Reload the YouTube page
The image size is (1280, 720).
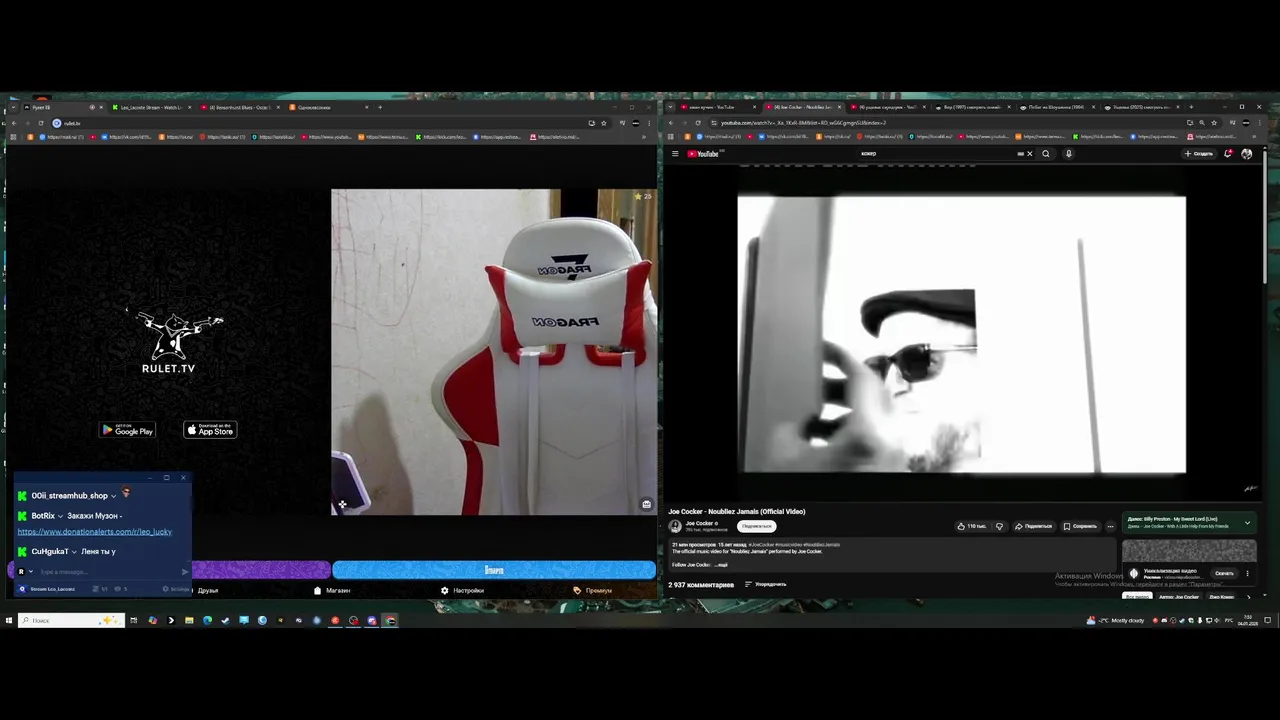pos(698,123)
